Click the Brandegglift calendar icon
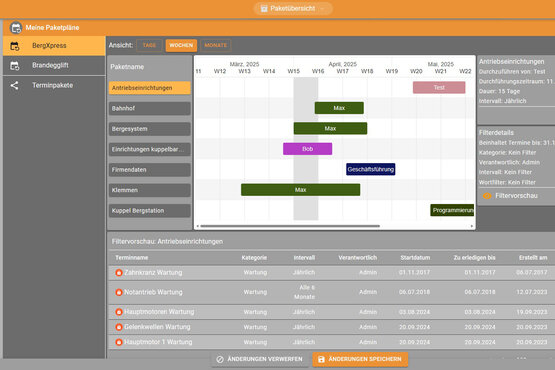Screen dimensions: 555x370 coord(15,66)
